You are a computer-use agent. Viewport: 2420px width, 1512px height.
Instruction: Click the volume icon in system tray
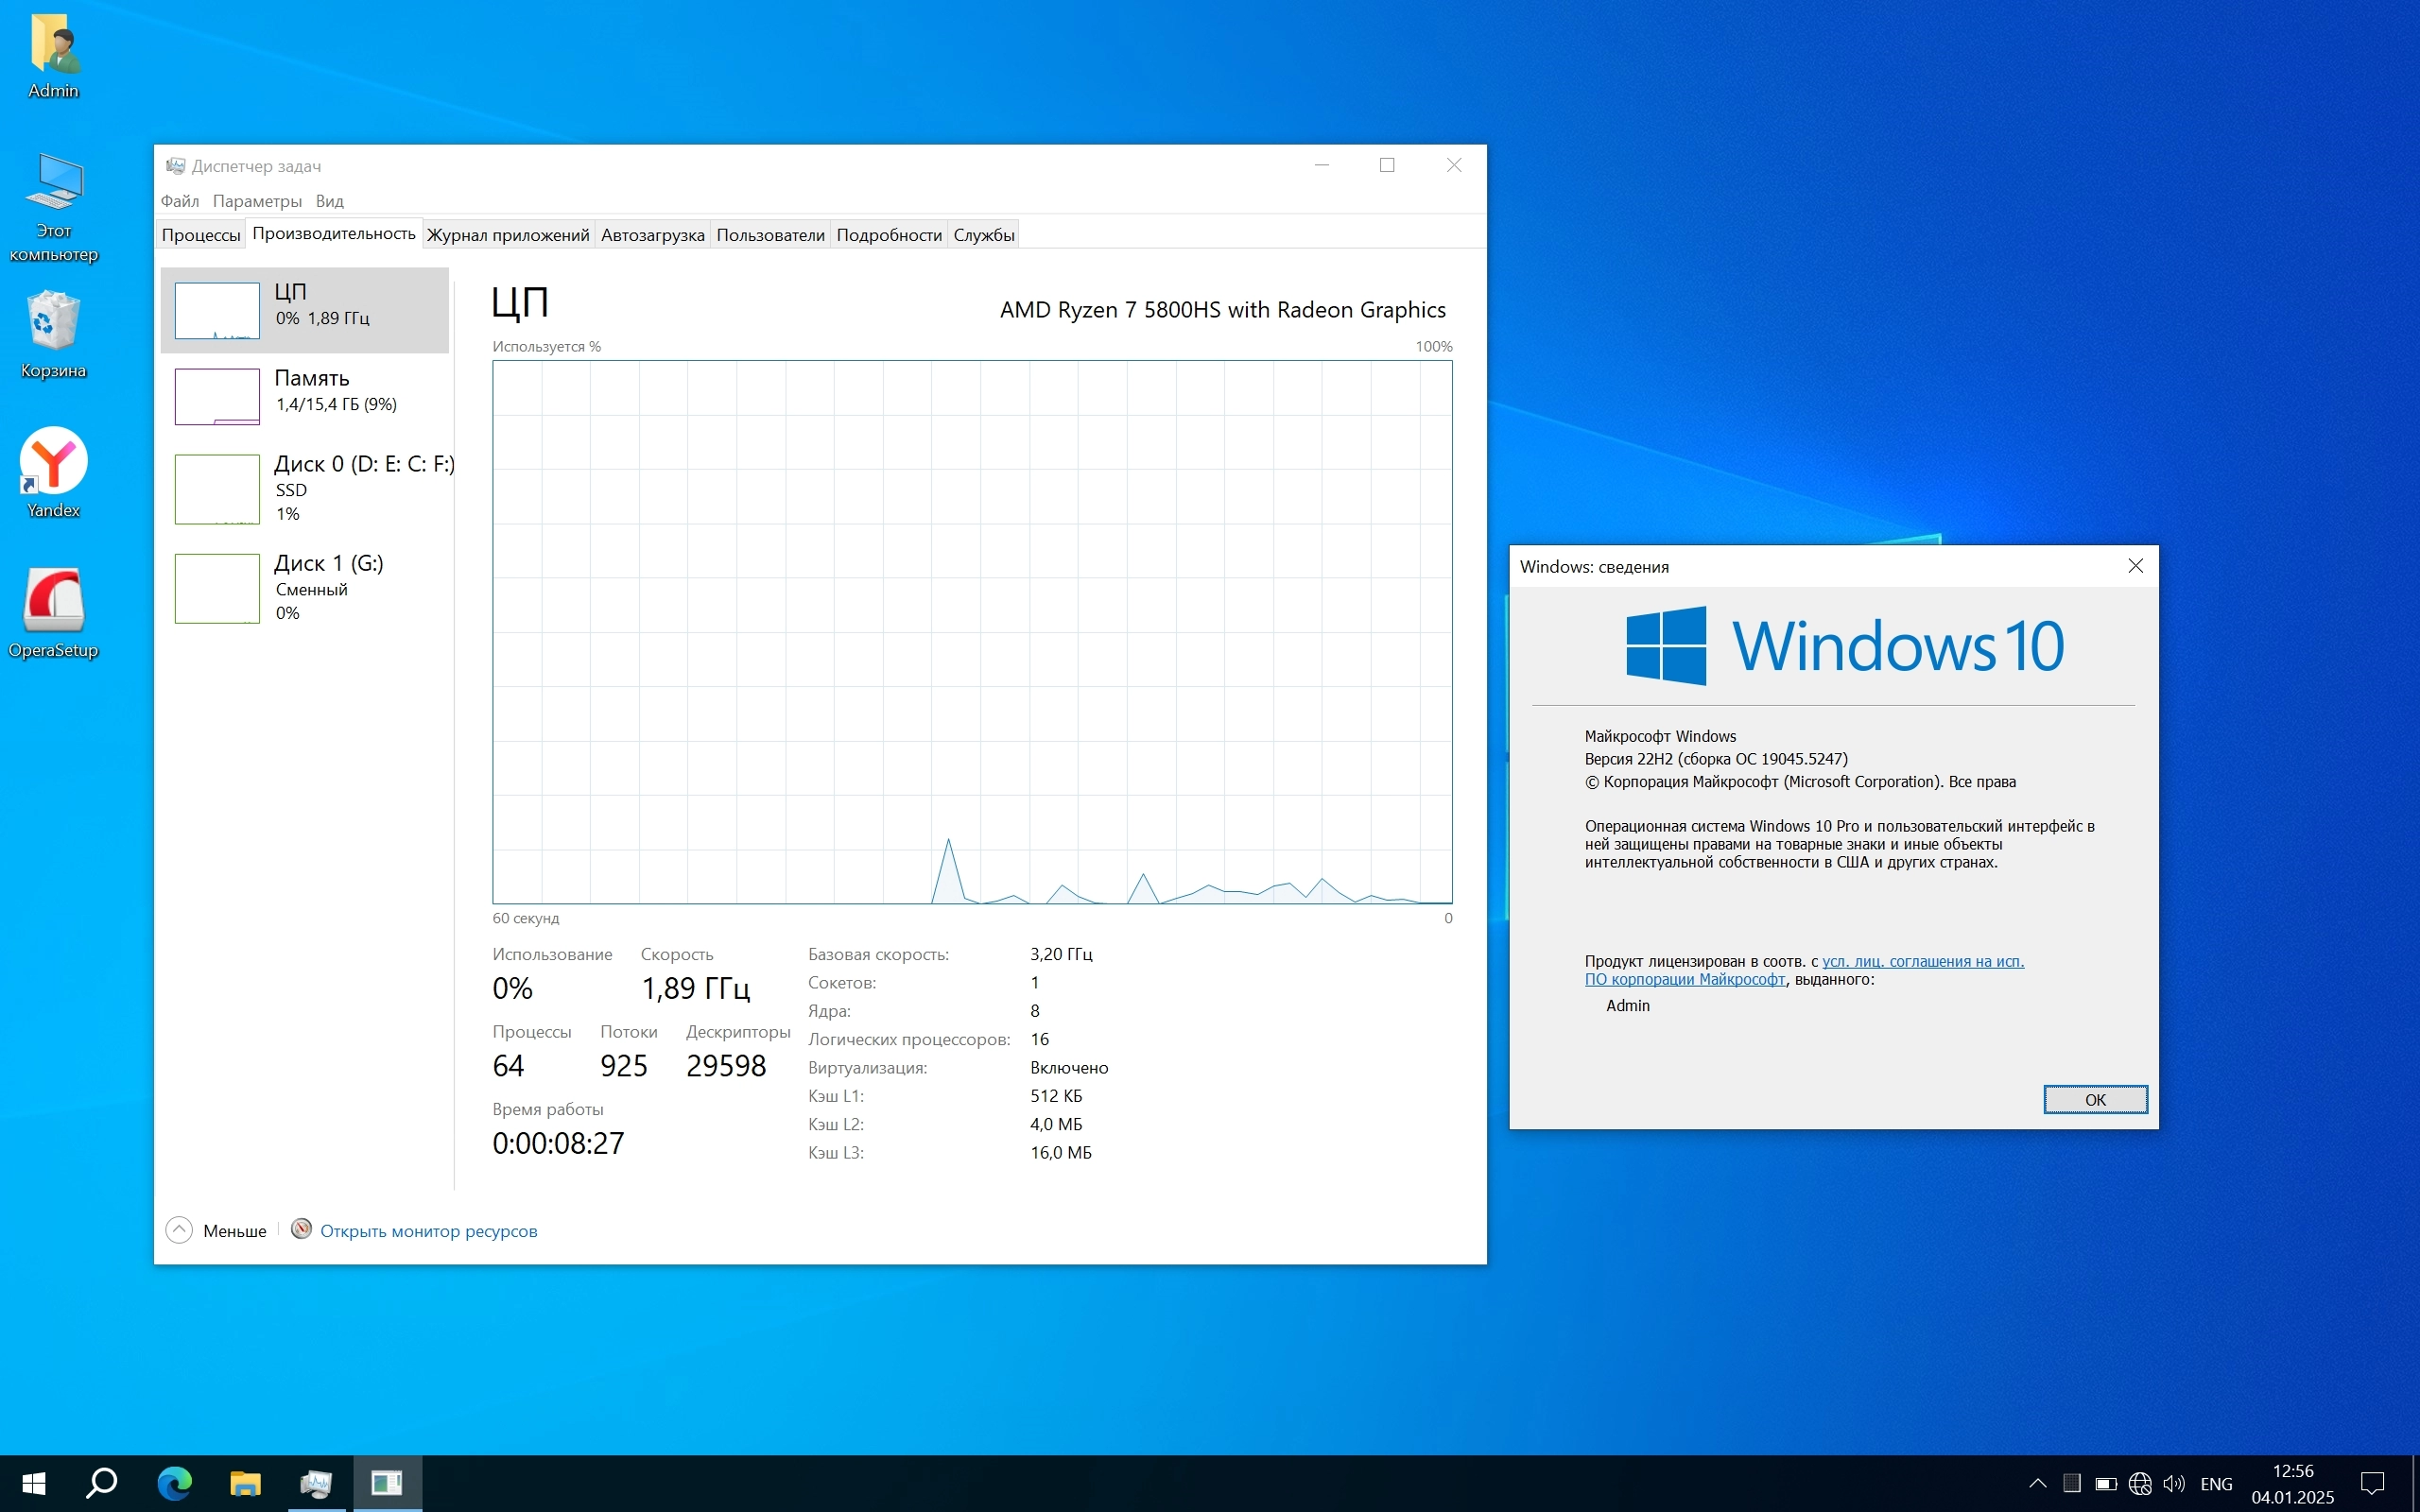point(2173,1484)
